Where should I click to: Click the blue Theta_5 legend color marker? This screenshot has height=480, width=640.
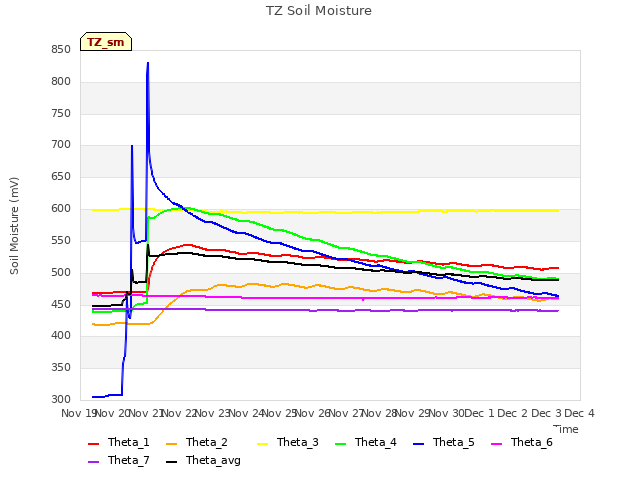418,444
